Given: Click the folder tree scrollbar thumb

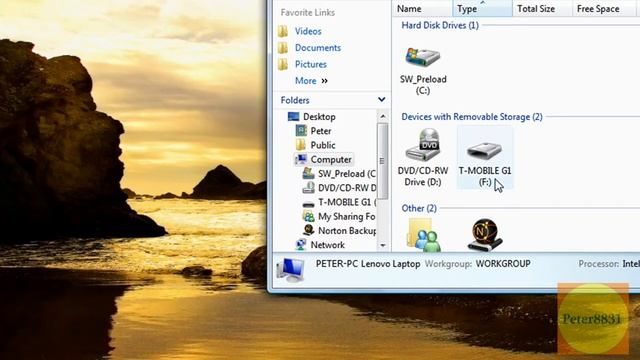Looking at the screenshot, I should (x=382, y=161).
